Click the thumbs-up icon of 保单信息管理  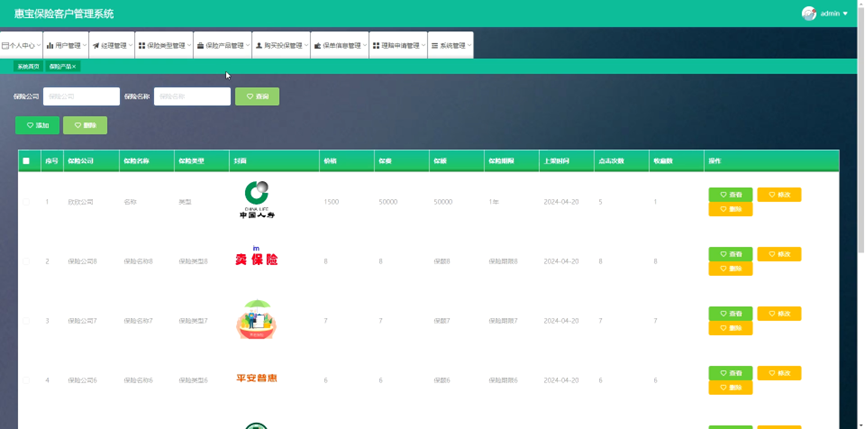(318, 46)
